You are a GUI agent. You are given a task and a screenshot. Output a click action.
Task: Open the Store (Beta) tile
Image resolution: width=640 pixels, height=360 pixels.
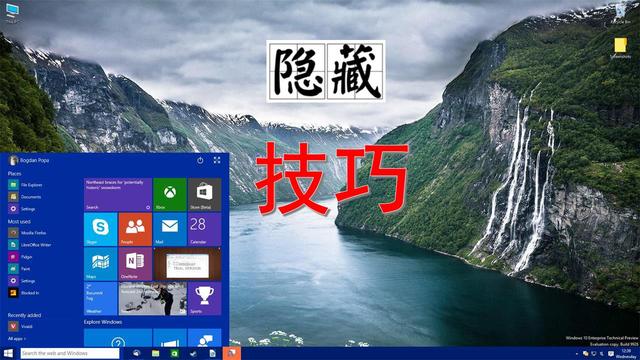coord(204,194)
